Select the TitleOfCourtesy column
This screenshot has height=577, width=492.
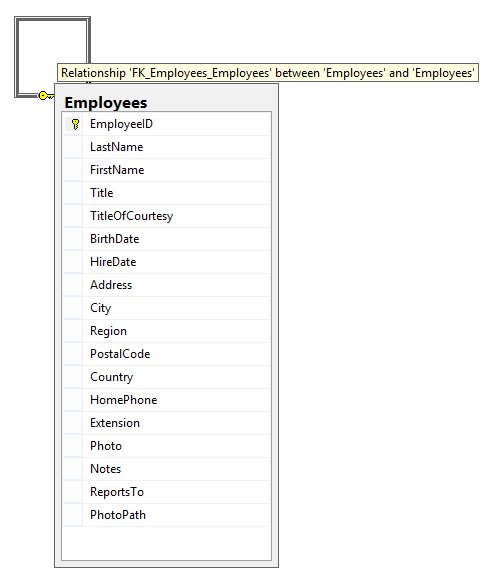point(167,216)
